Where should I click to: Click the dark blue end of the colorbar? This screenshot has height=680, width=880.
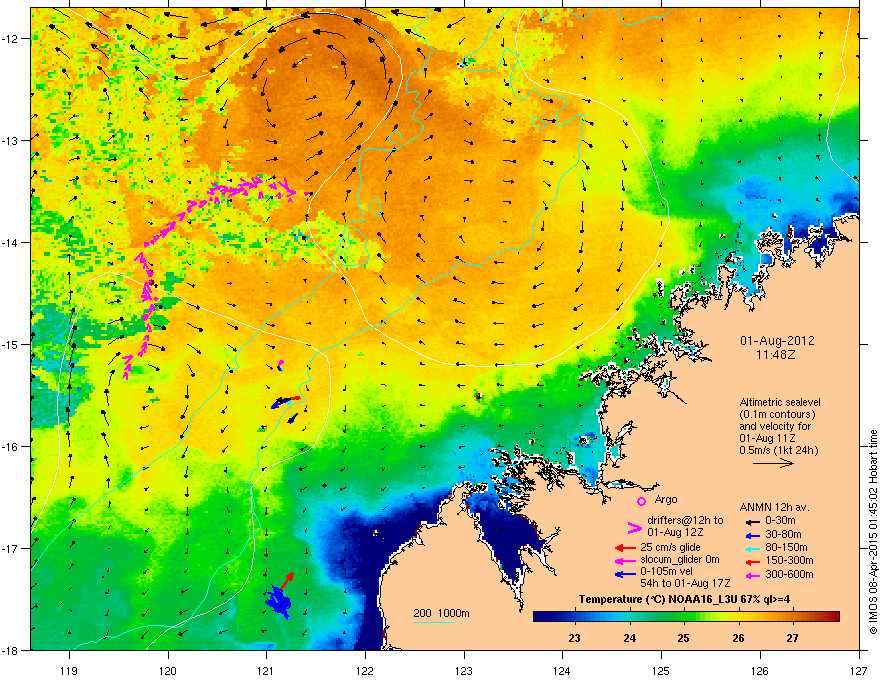click(x=539, y=617)
